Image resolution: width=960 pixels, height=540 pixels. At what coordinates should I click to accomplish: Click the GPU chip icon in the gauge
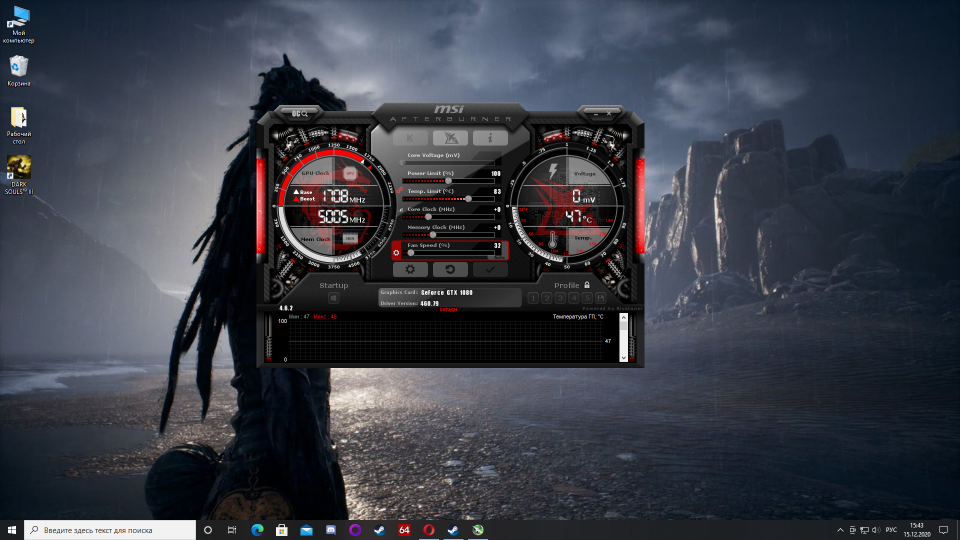[x=350, y=173]
